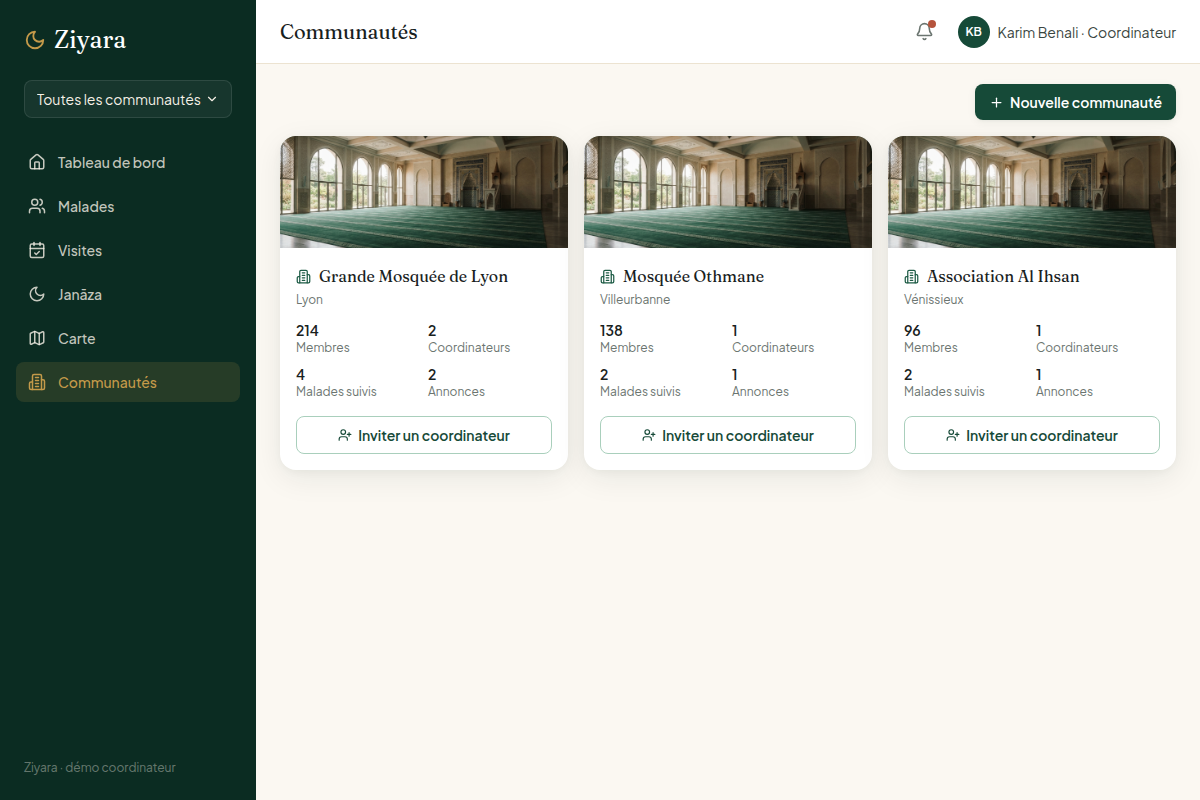Image resolution: width=1200 pixels, height=800 pixels.
Task: Open the notifications bell
Action: 924,32
